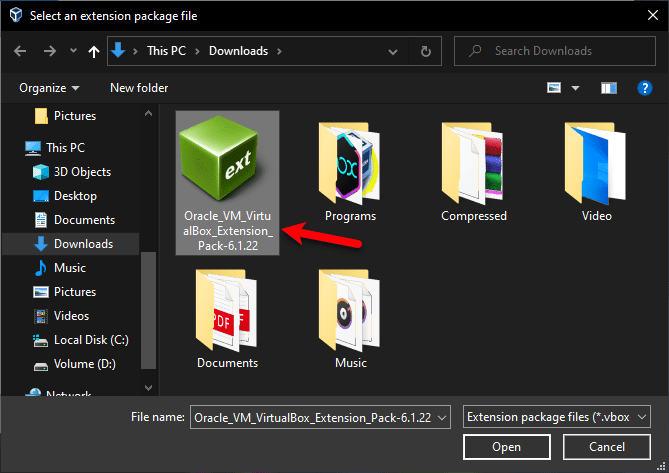Select Downloads in the sidebar
This screenshot has height=473, width=669.
[x=71, y=244]
